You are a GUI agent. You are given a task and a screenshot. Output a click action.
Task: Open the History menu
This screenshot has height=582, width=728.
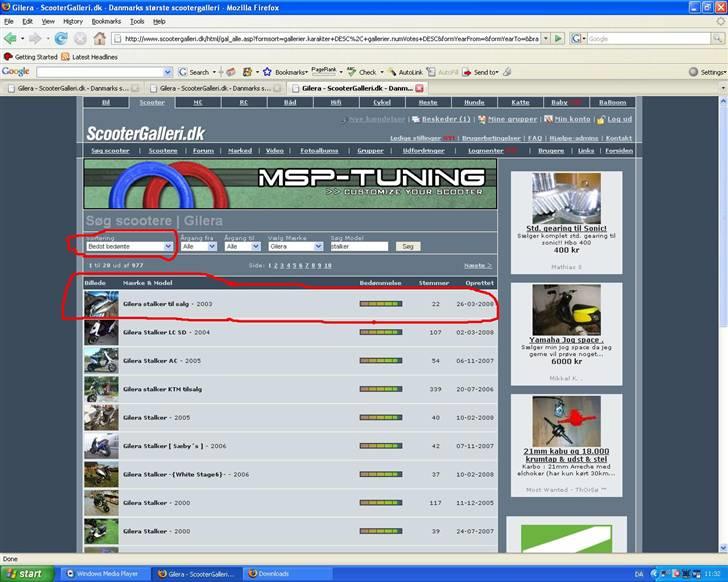(x=73, y=21)
